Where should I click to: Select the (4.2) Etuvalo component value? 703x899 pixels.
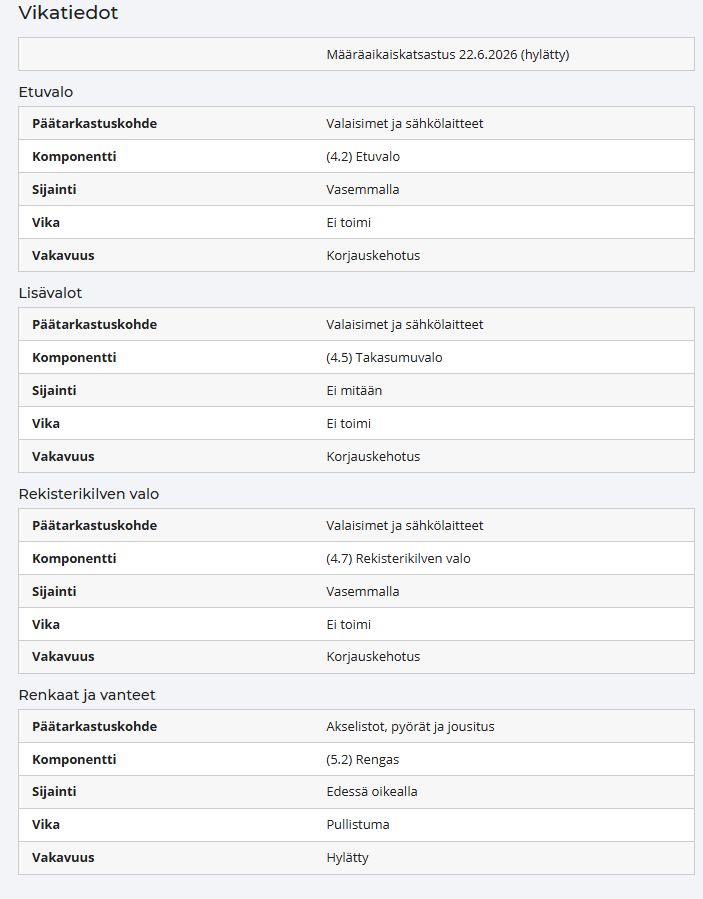363,157
